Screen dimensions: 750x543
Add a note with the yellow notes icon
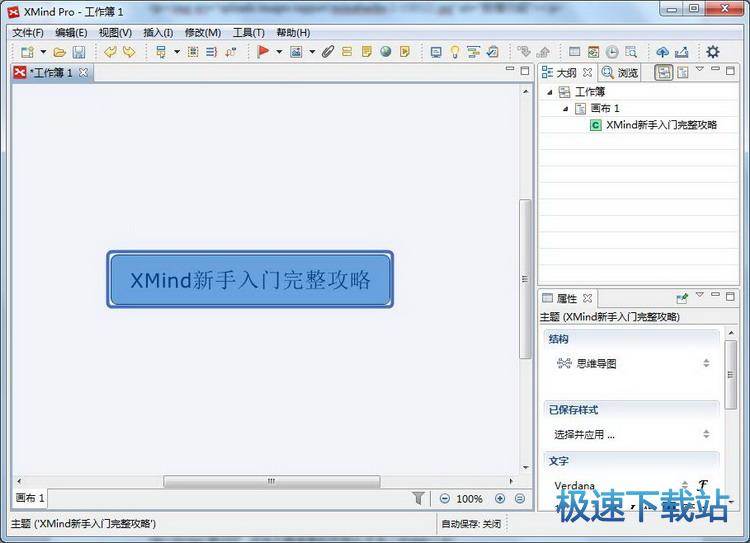tap(366, 52)
